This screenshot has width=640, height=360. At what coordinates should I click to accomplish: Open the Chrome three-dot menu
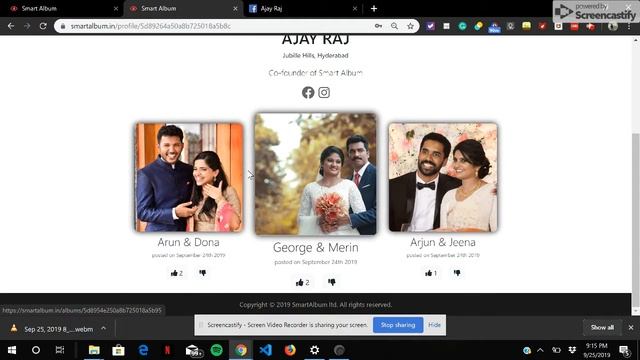629,26
